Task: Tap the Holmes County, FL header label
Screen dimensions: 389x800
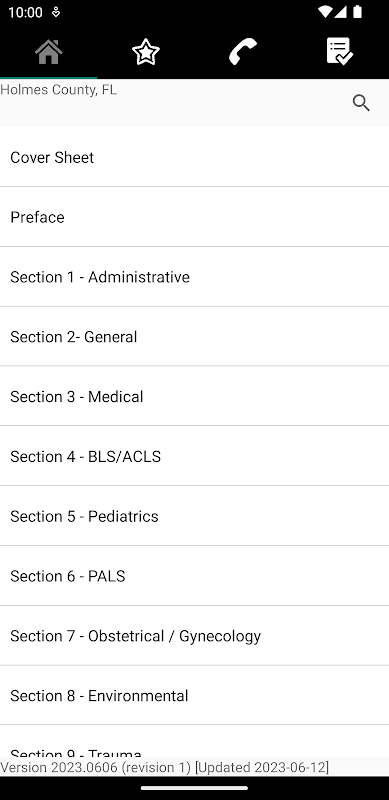Action: coord(58,90)
